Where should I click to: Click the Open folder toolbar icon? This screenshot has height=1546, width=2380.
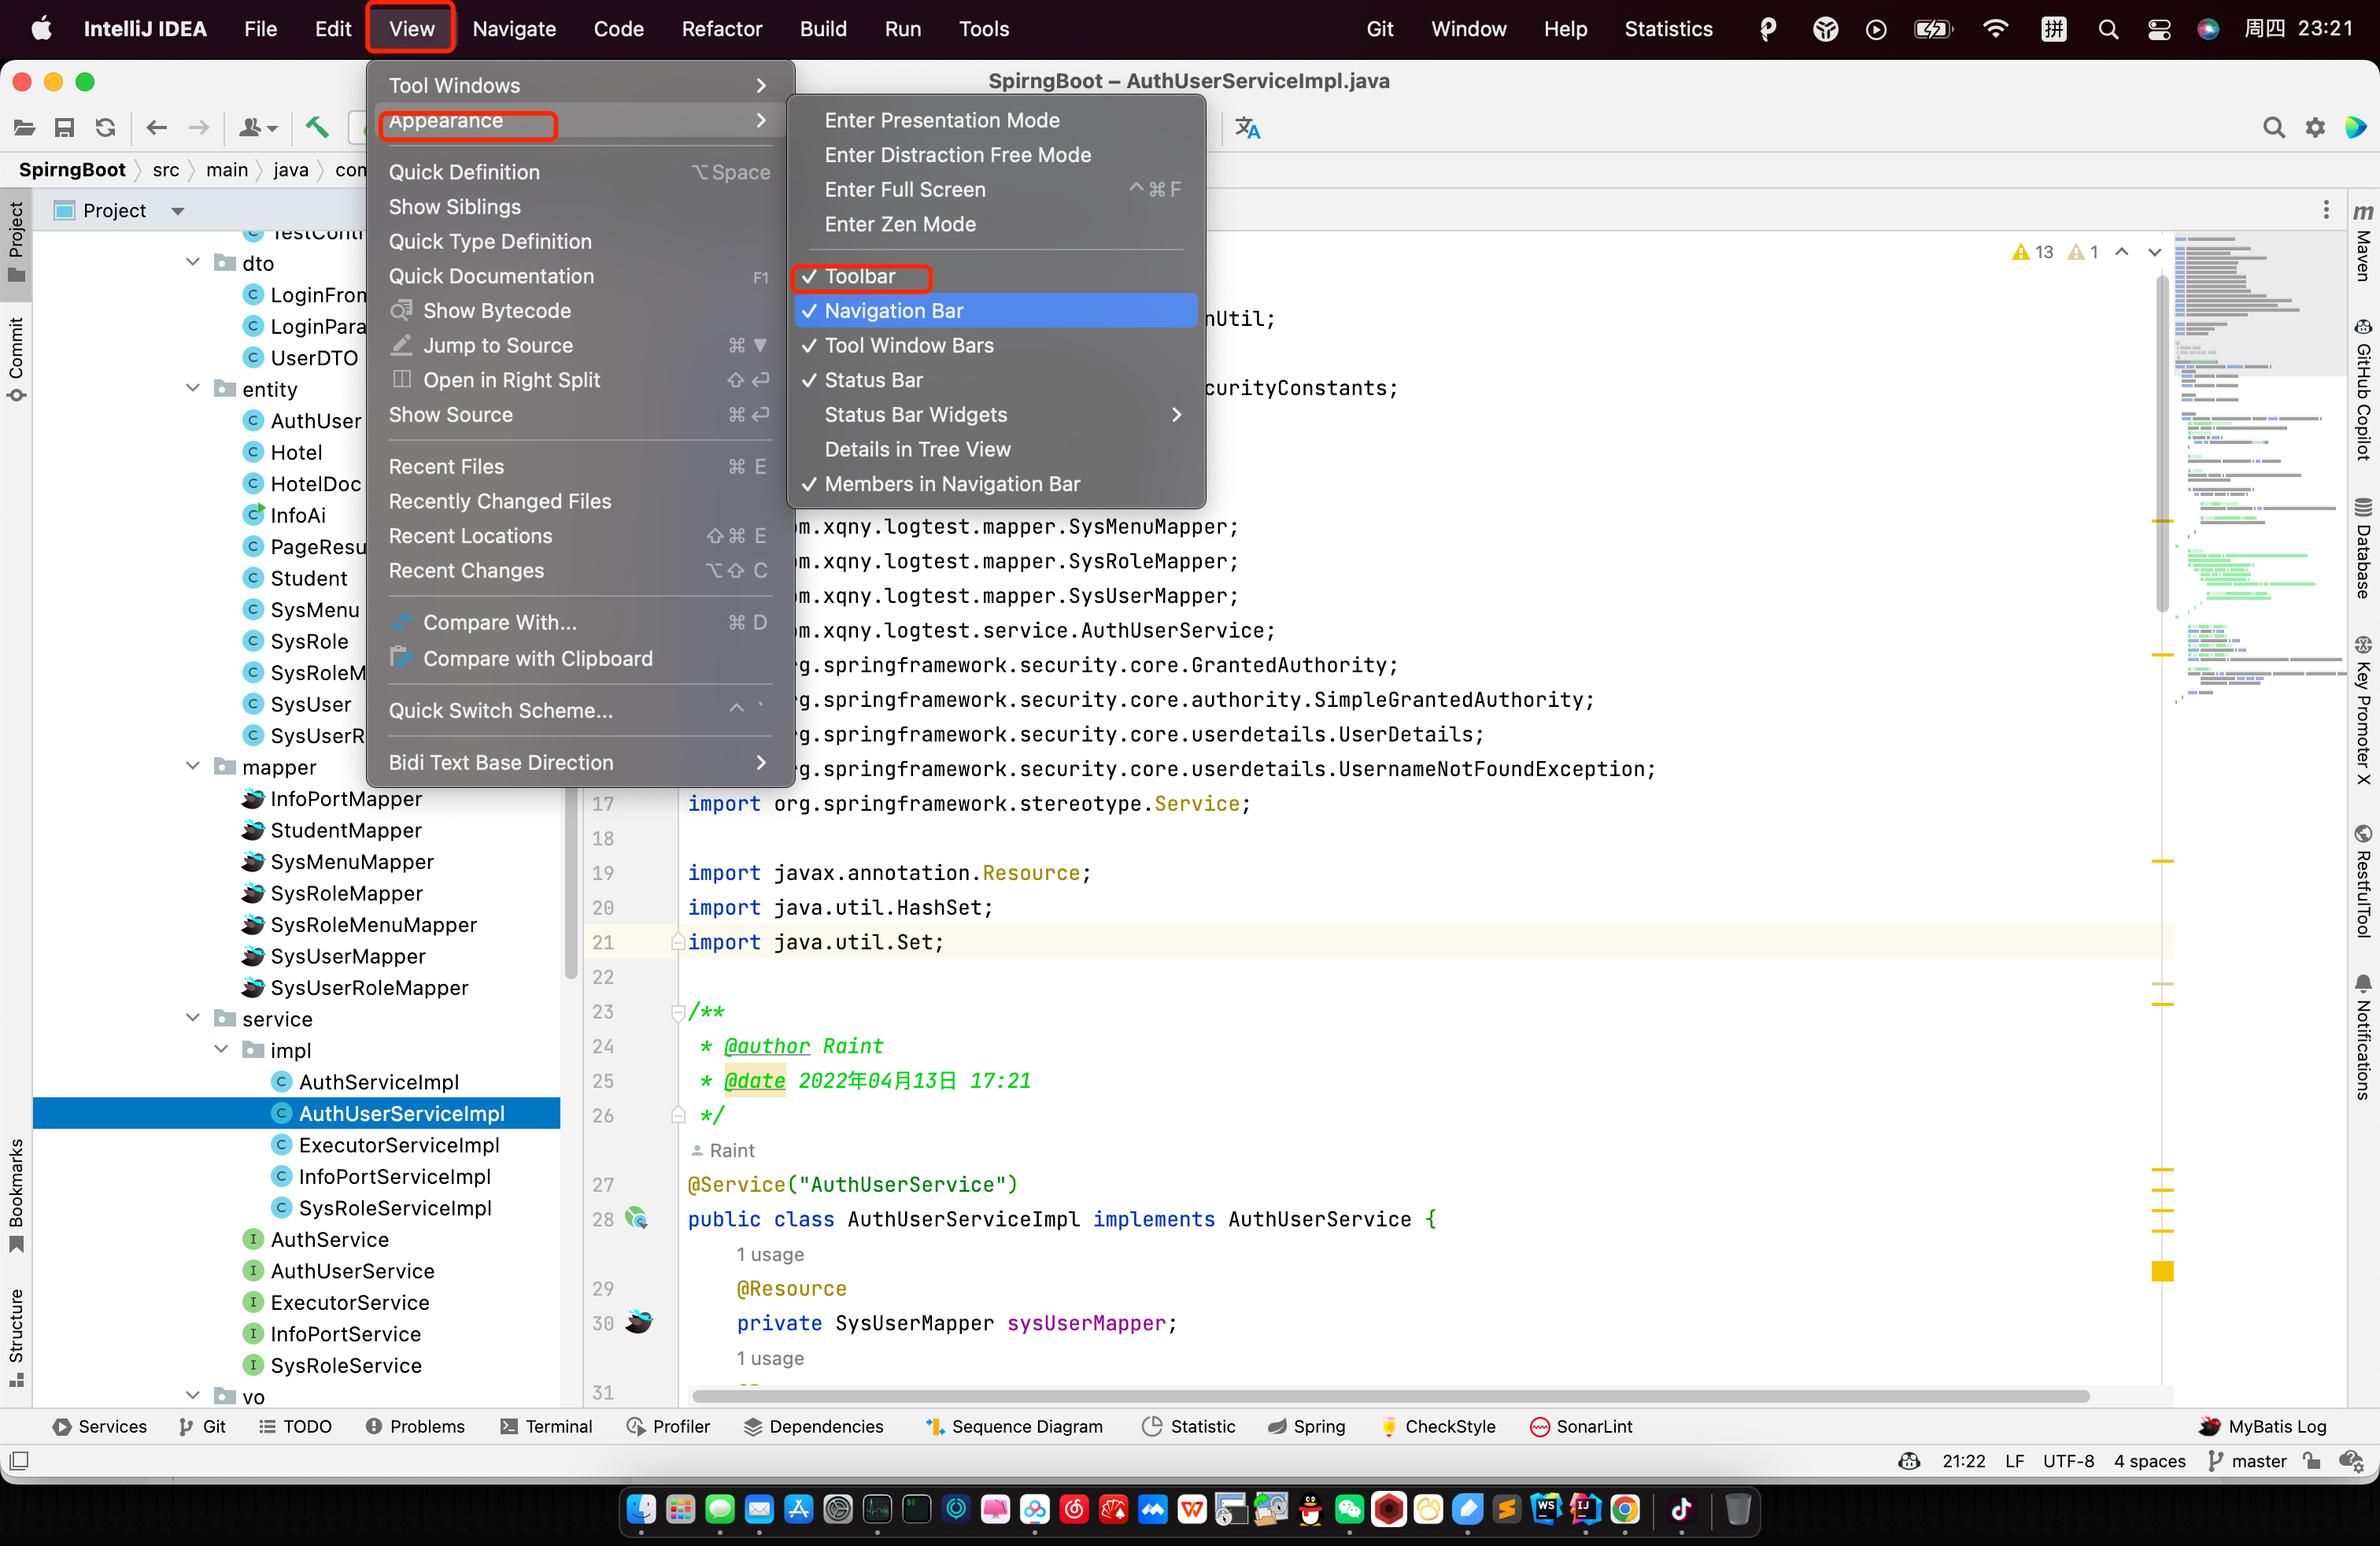(x=25, y=128)
